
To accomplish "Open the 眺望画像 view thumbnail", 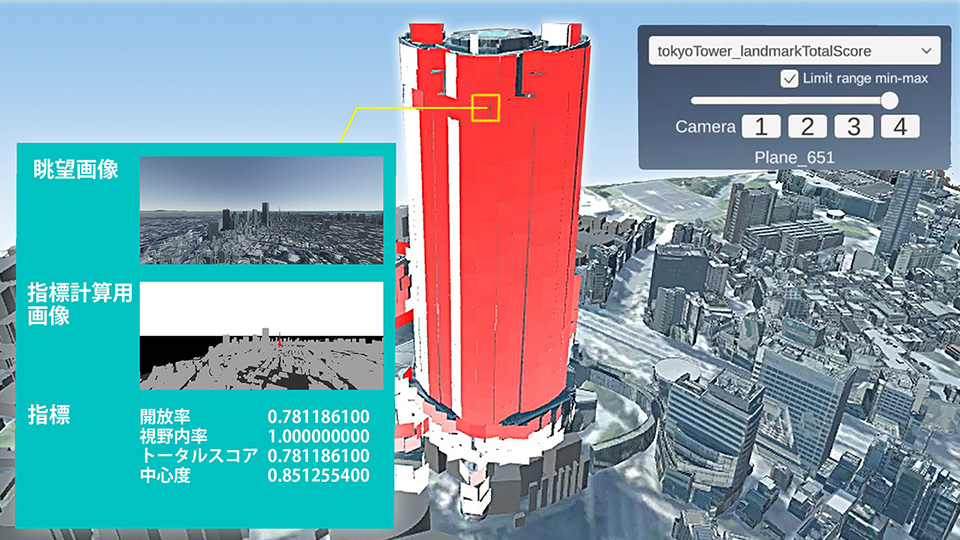I will click(261, 210).
